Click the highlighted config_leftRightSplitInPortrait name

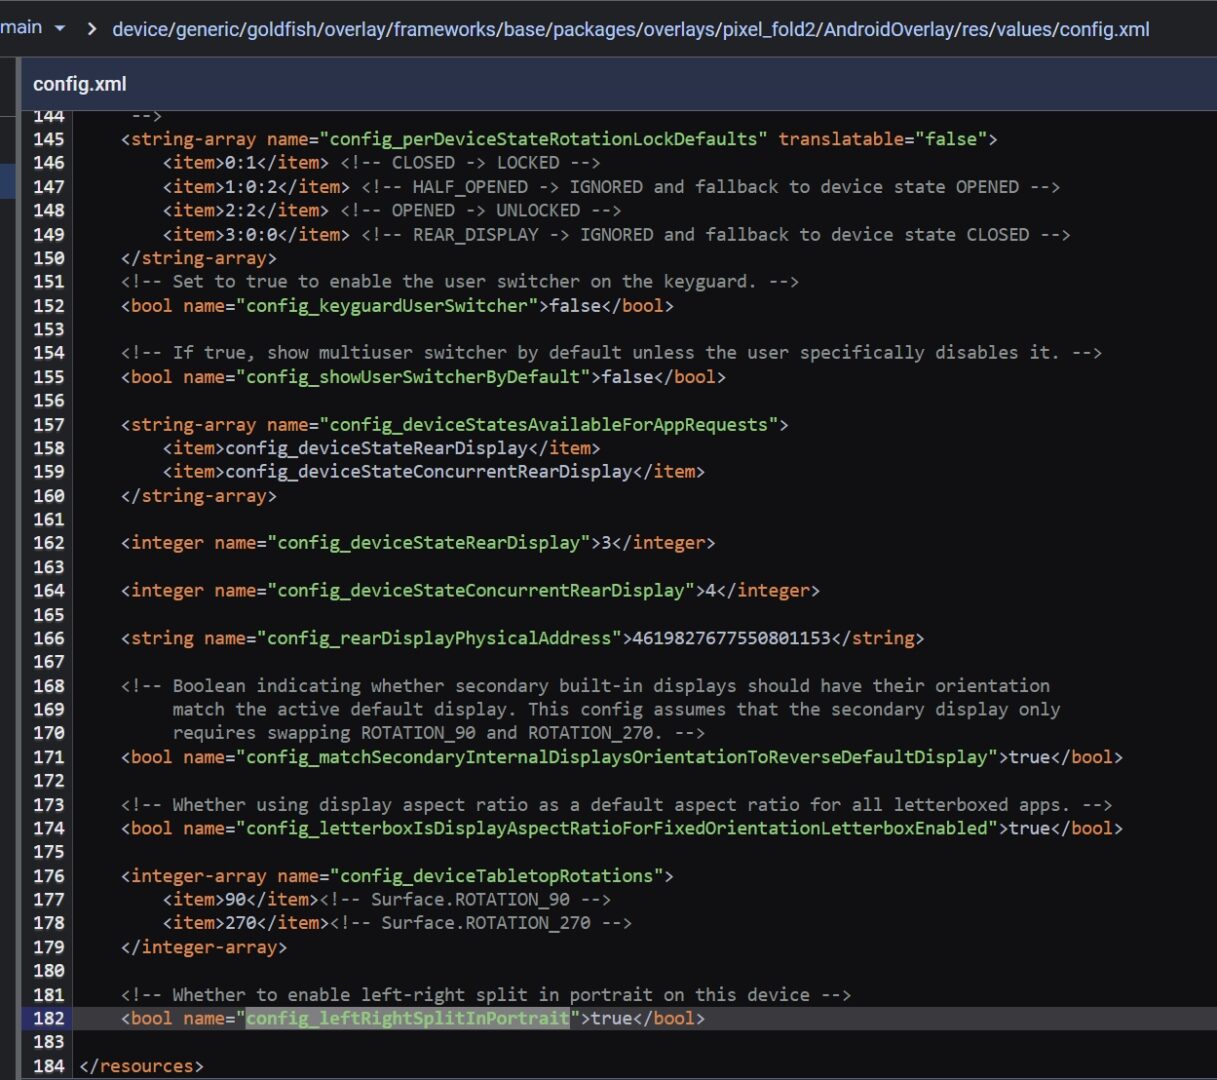click(x=407, y=1018)
